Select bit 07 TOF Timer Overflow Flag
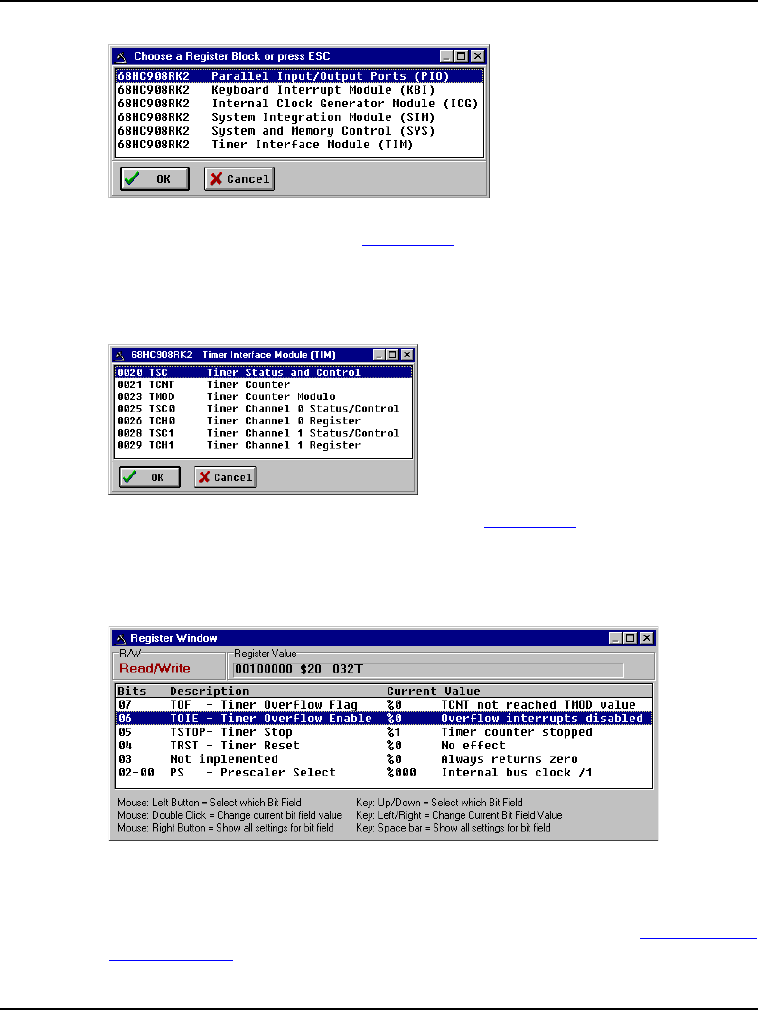This screenshot has height=1010, width=758. click(384, 705)
